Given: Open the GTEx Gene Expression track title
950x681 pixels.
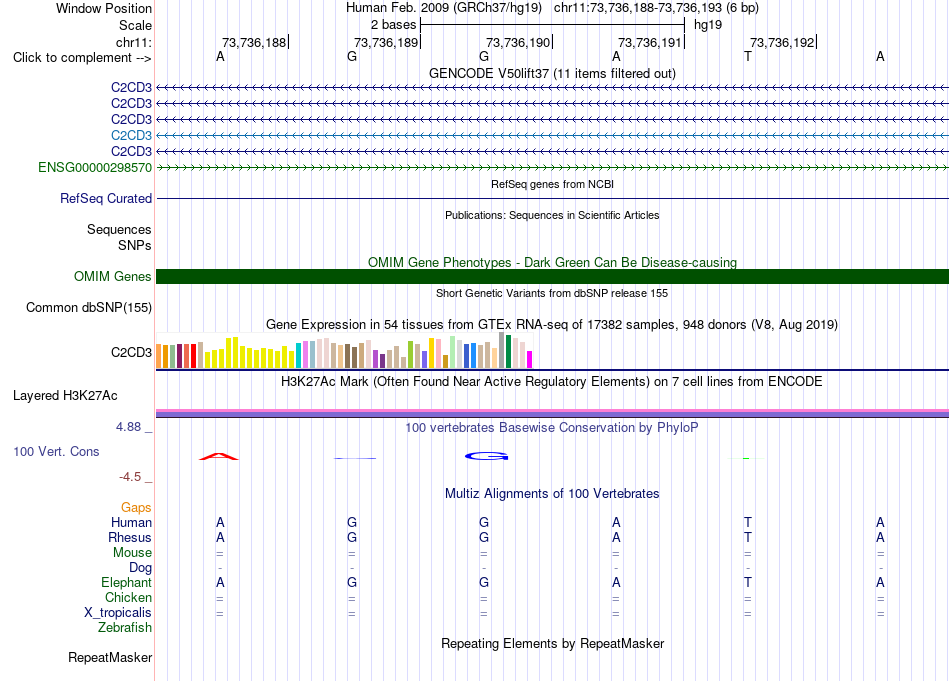Looking at the screenshot, I should click(552, 324).
